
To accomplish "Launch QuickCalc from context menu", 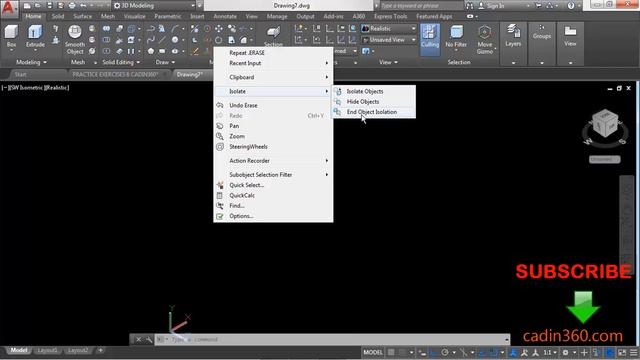I will [273, 196].
